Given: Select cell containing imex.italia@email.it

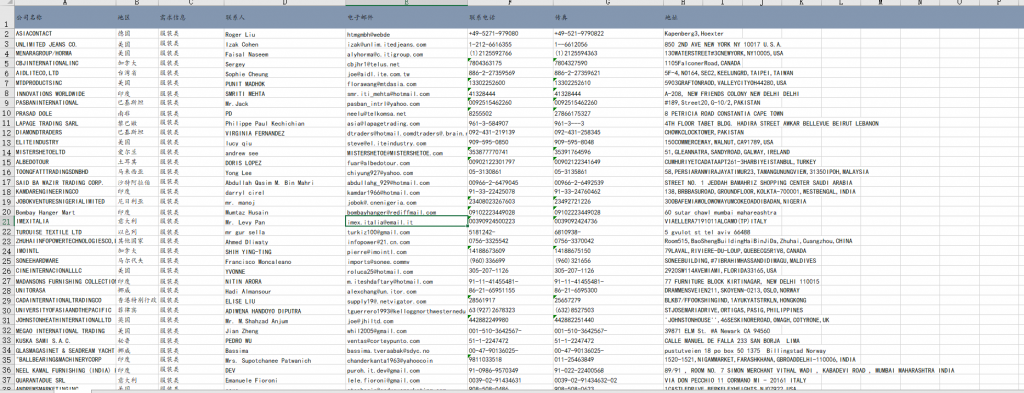Looking at the screenshot, I should click(x=406, y=222).
